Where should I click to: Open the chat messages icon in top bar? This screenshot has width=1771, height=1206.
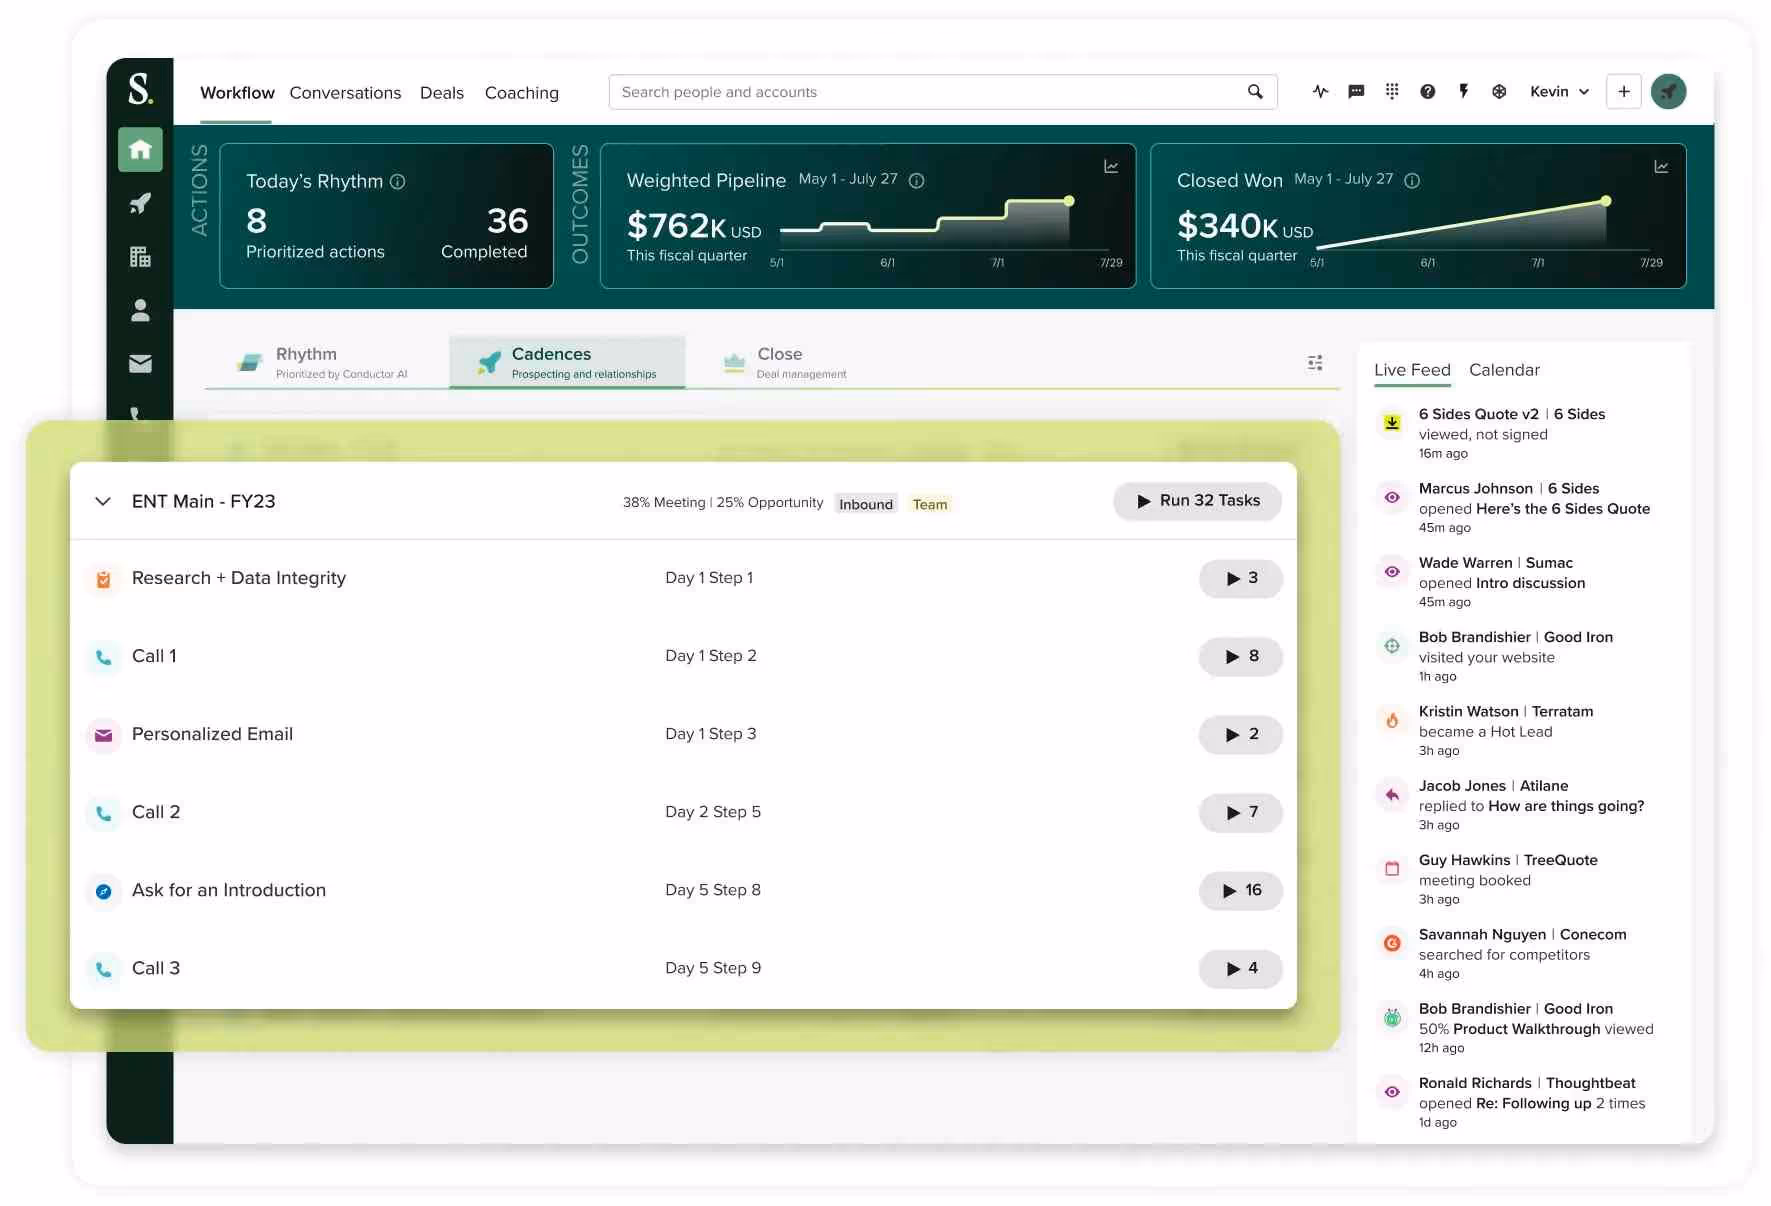pos(1355,91)
